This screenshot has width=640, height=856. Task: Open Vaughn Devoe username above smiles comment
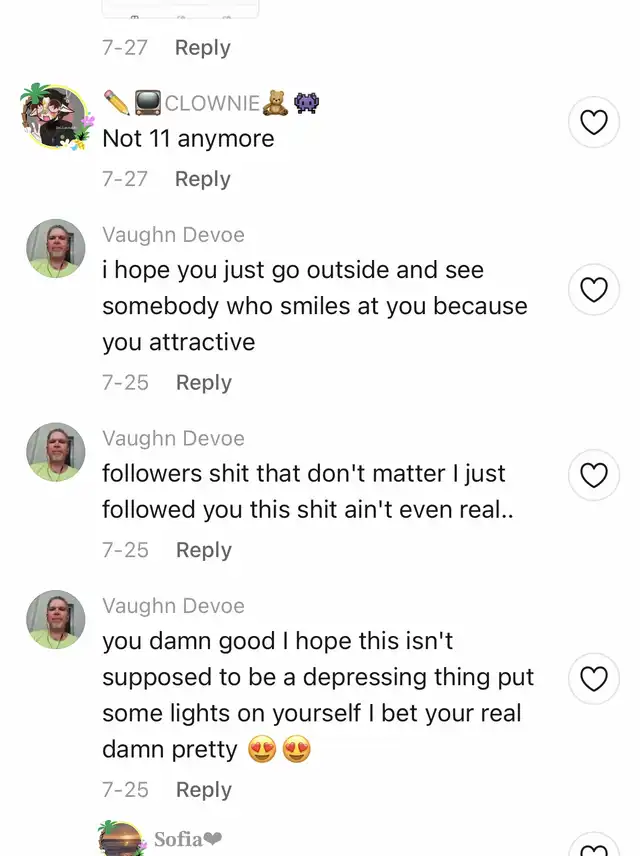[173, 235]
